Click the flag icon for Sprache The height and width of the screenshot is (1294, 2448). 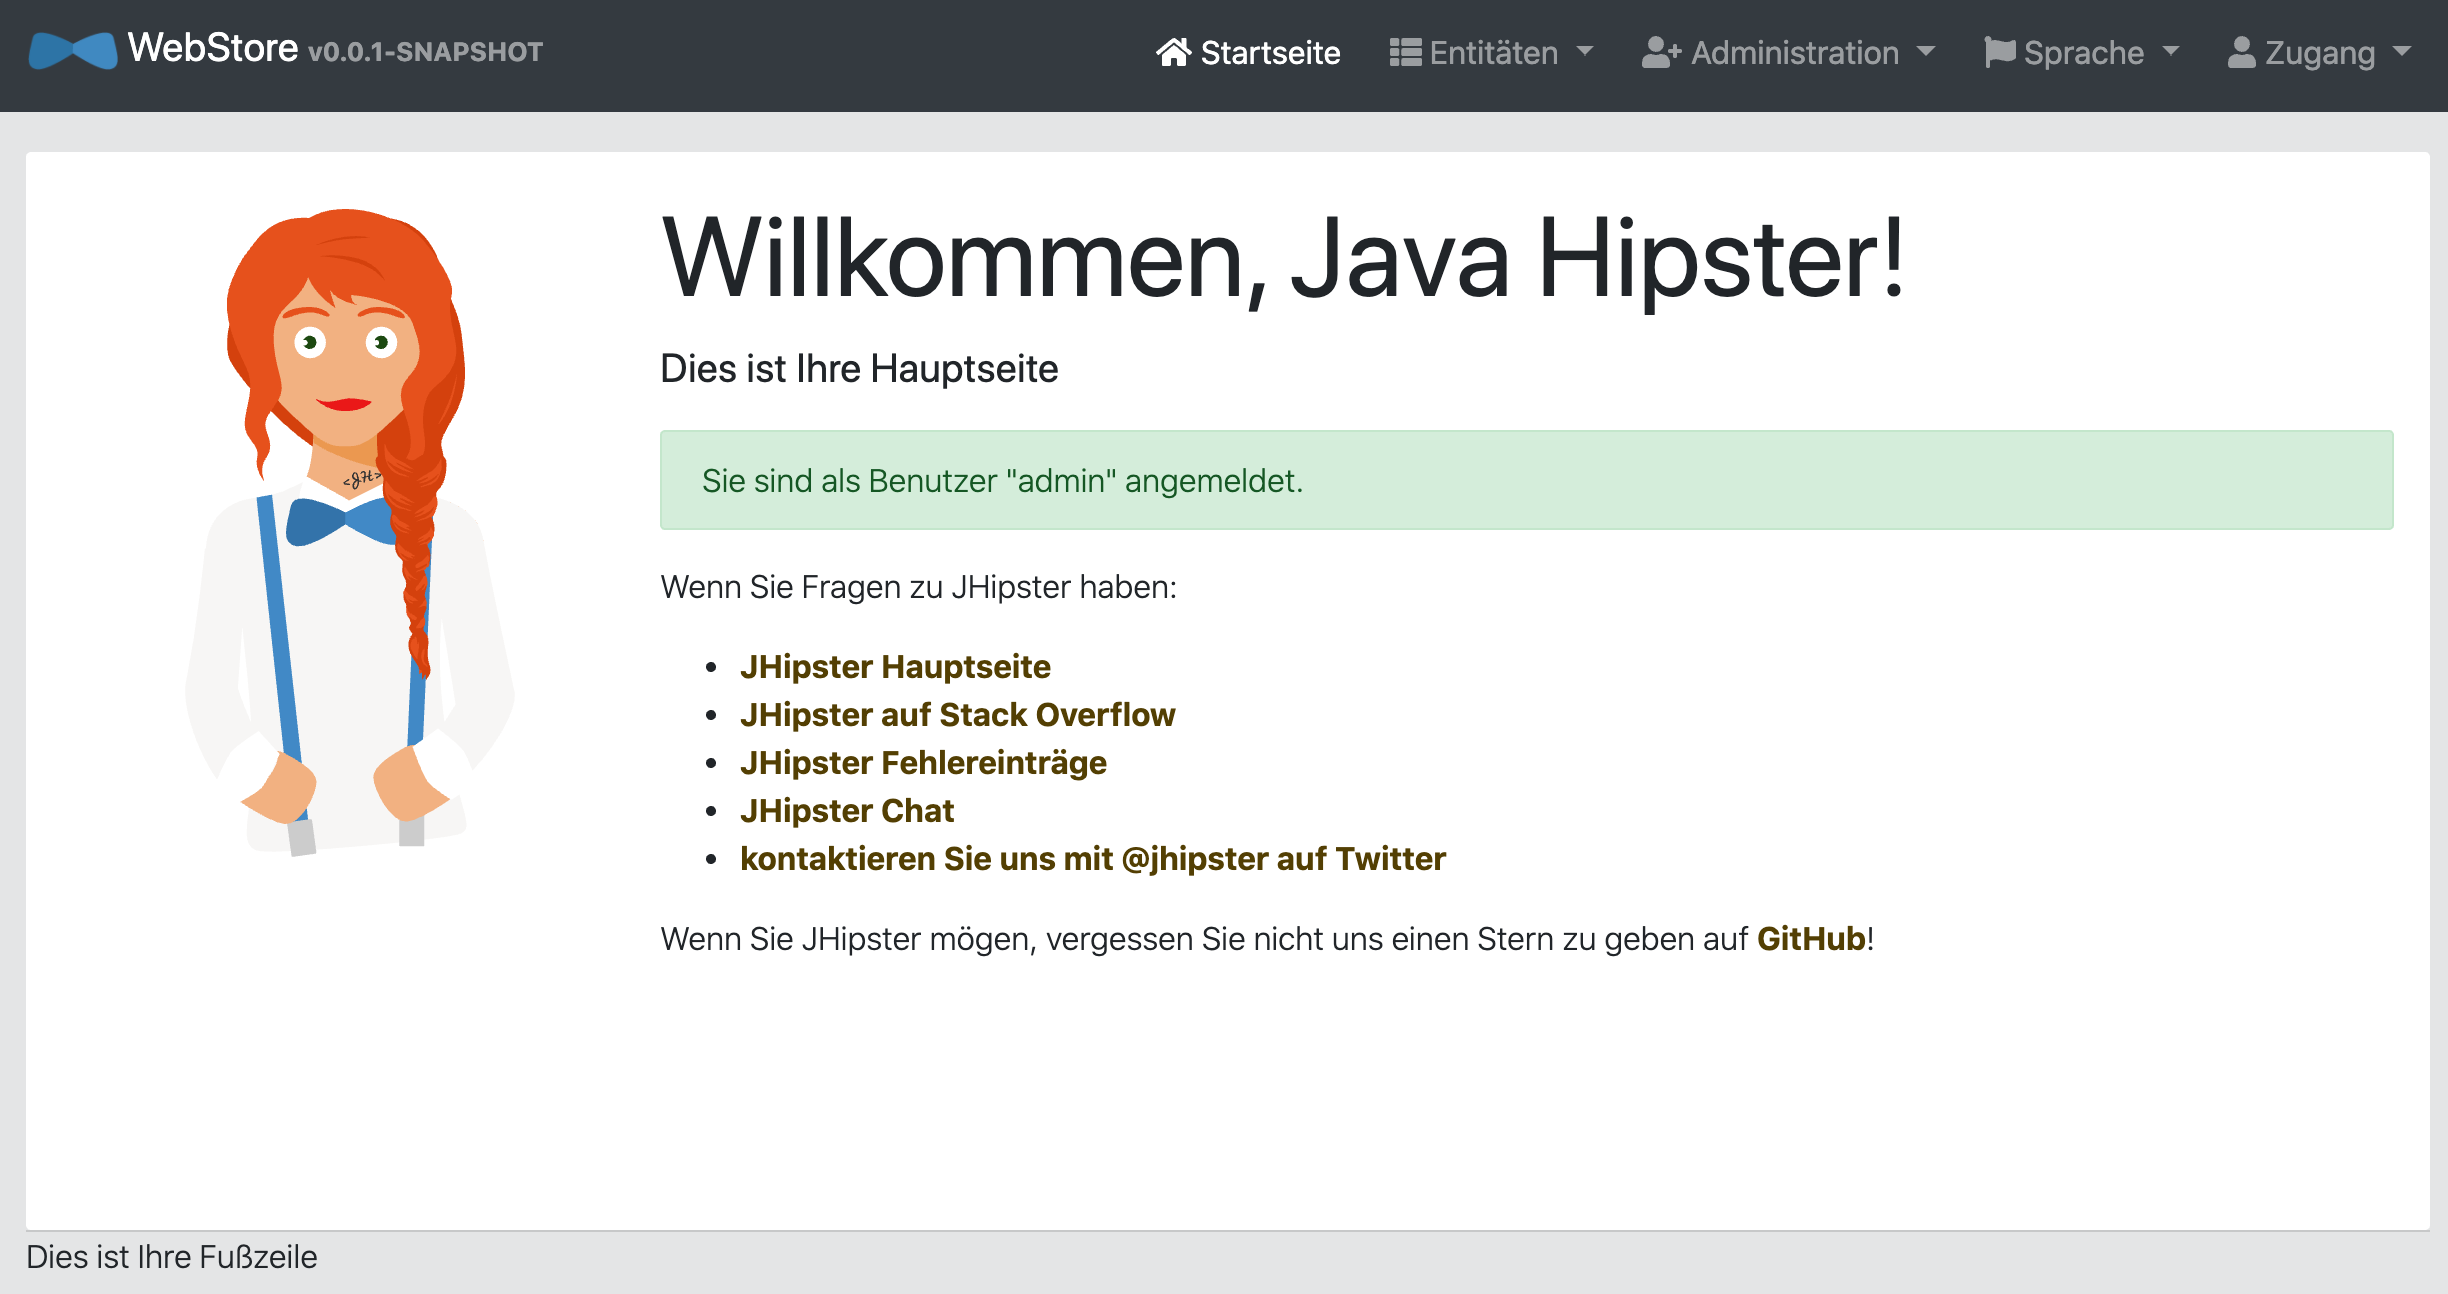[x=2000, y=52]
